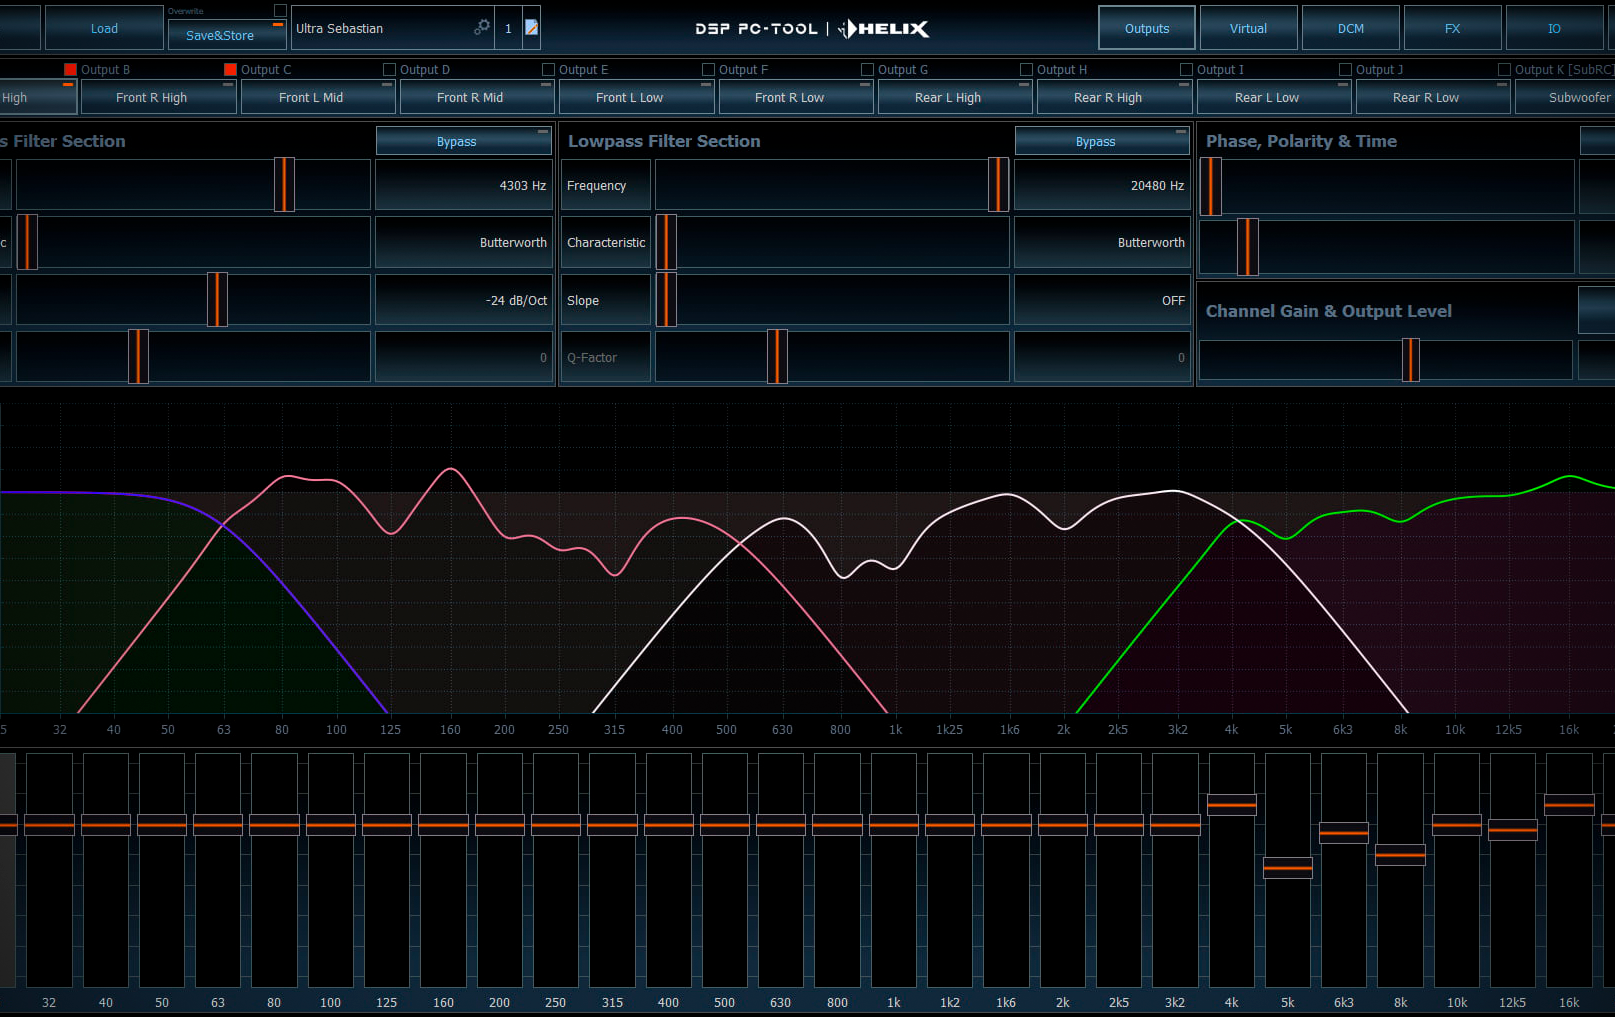Select the Front L Low channel

pos(636,97)
